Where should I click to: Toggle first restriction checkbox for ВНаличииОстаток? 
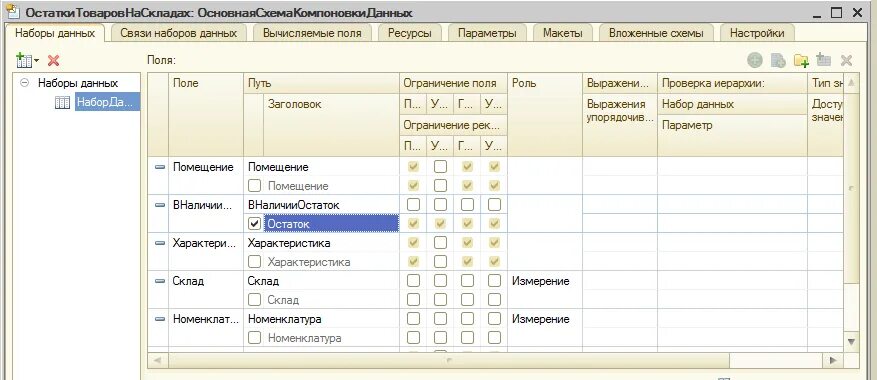(x=413, y=205)
